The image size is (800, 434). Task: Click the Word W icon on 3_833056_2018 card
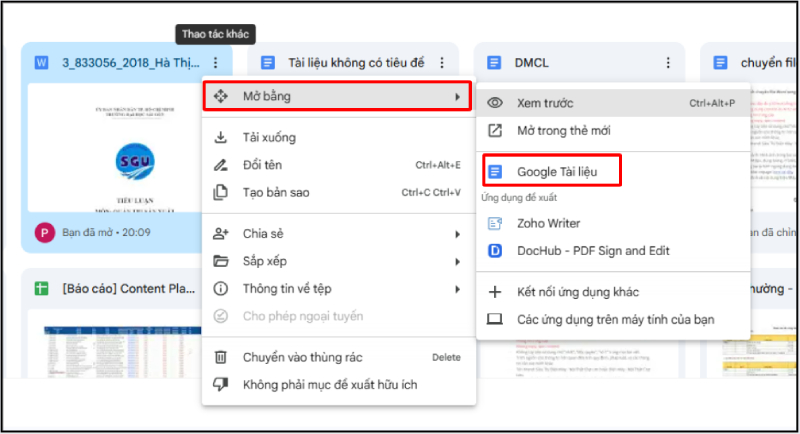(41, 63)
